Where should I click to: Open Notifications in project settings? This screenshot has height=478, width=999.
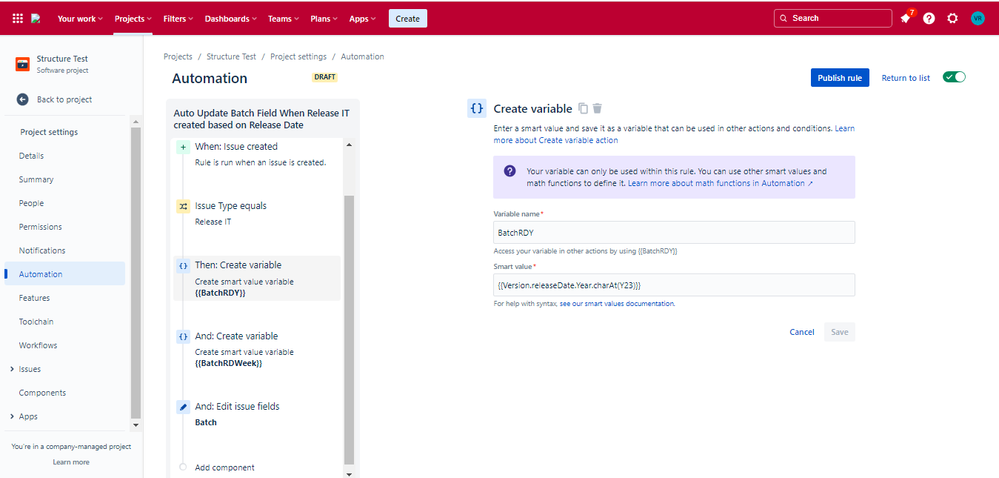coord(42,250)
